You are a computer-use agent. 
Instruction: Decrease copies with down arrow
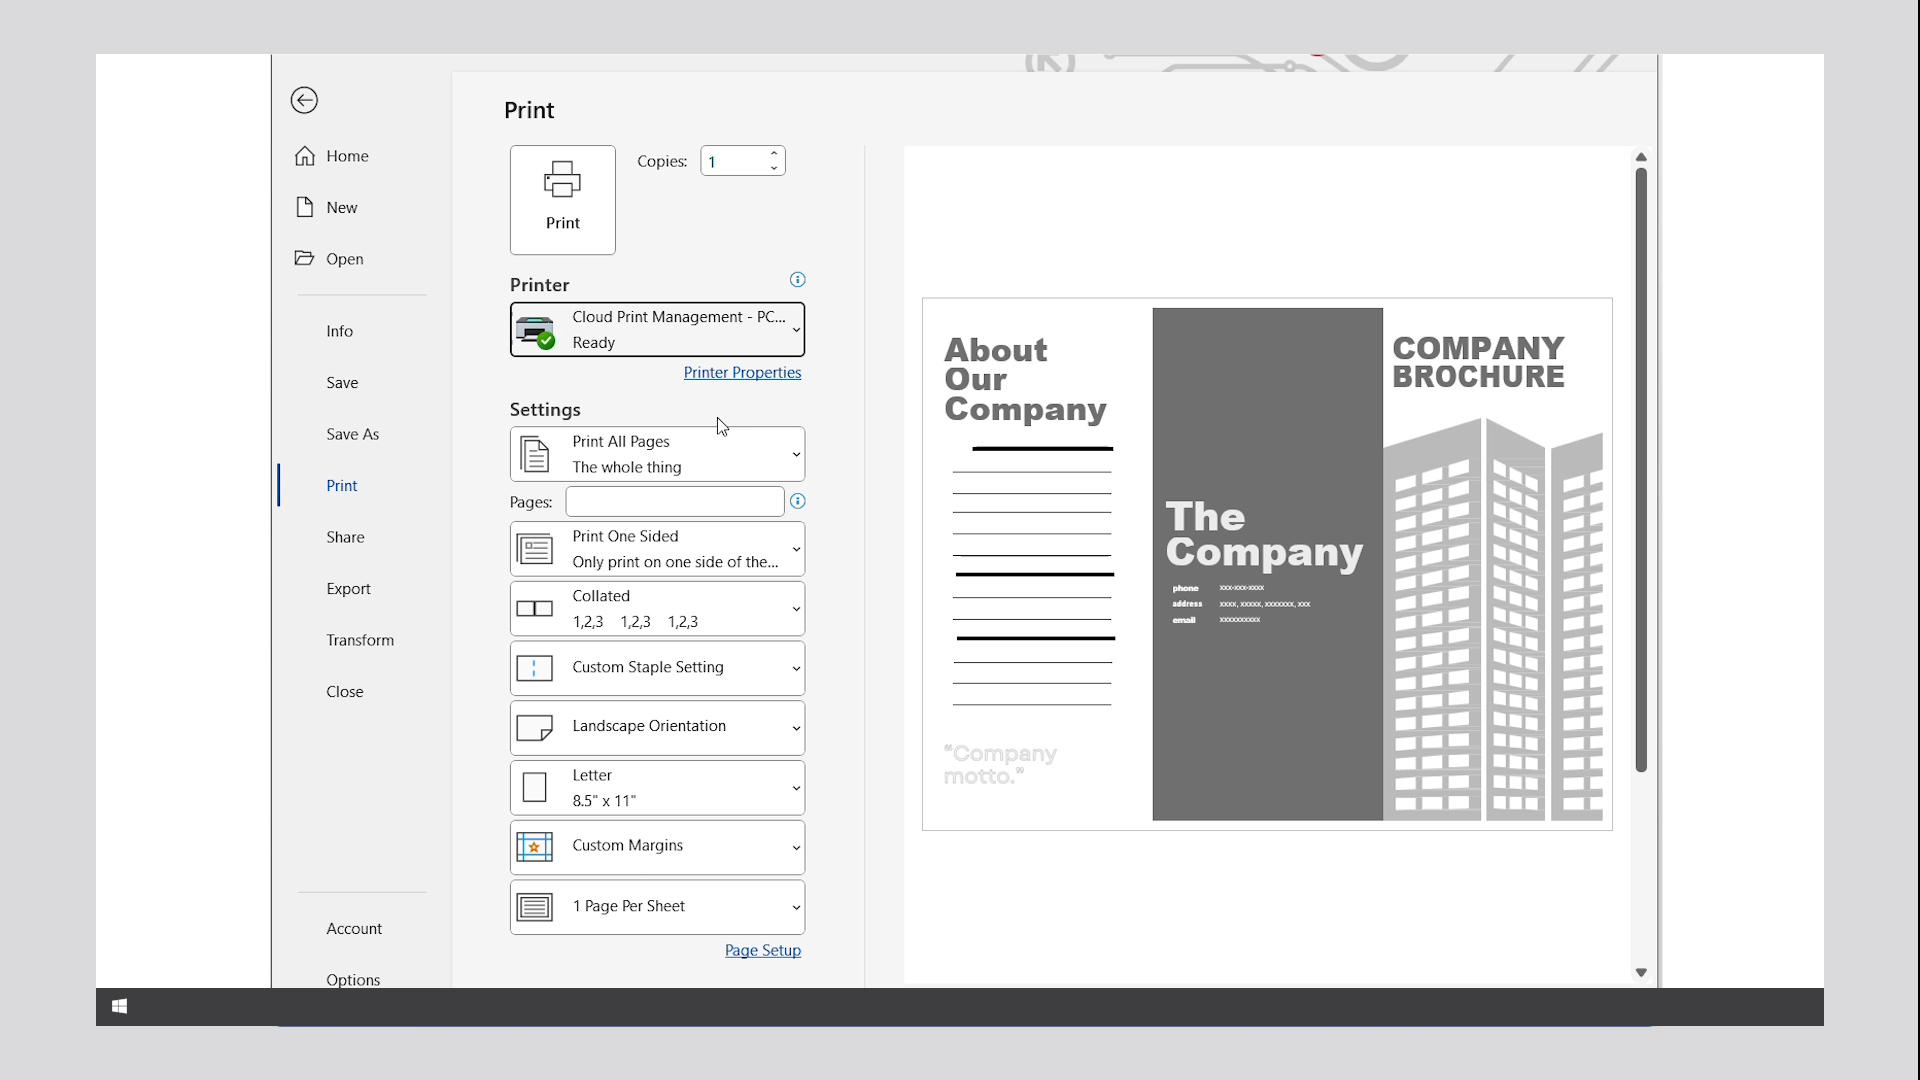(x=774, y=168)
